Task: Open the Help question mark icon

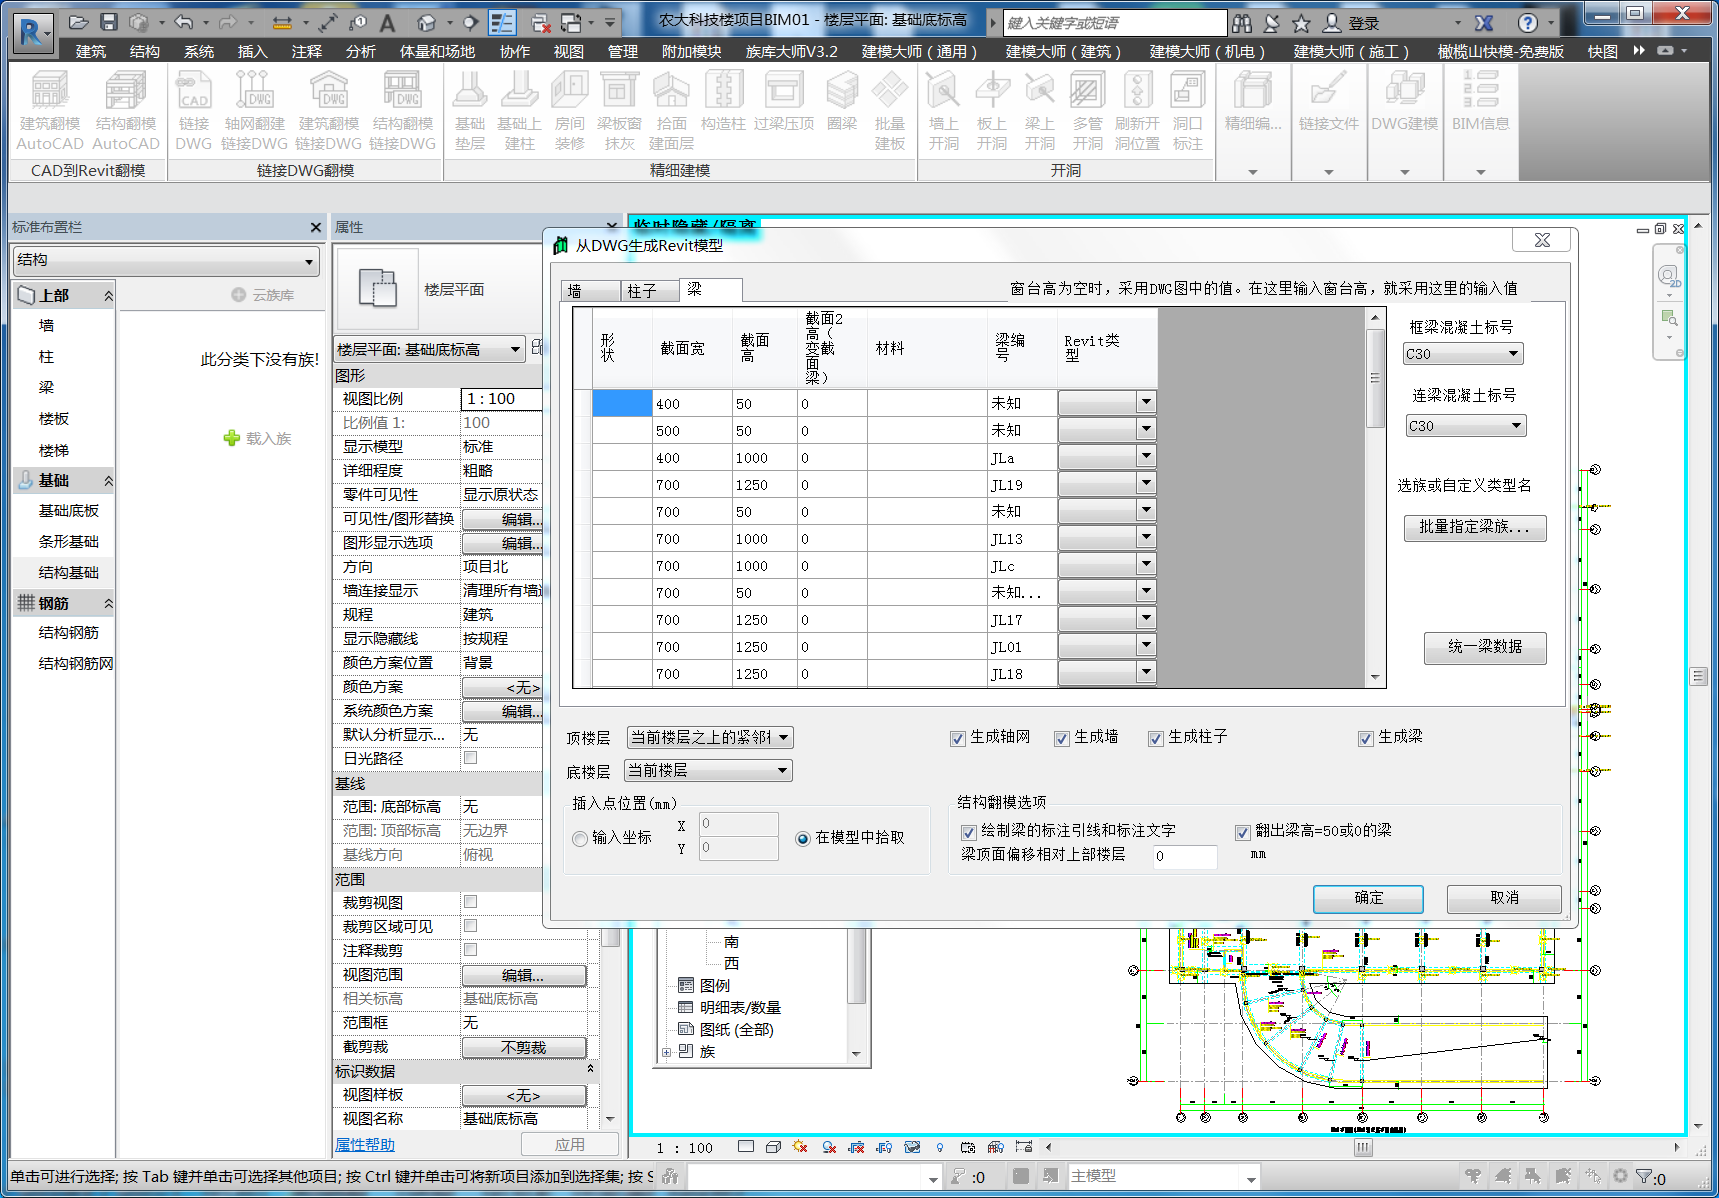Action: (x=1527, y=22)
